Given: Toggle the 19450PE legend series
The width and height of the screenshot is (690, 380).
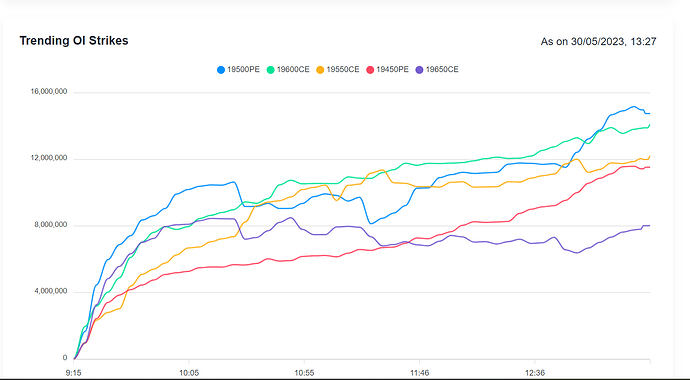Looking at the screenshot, I should click(388, 69).
